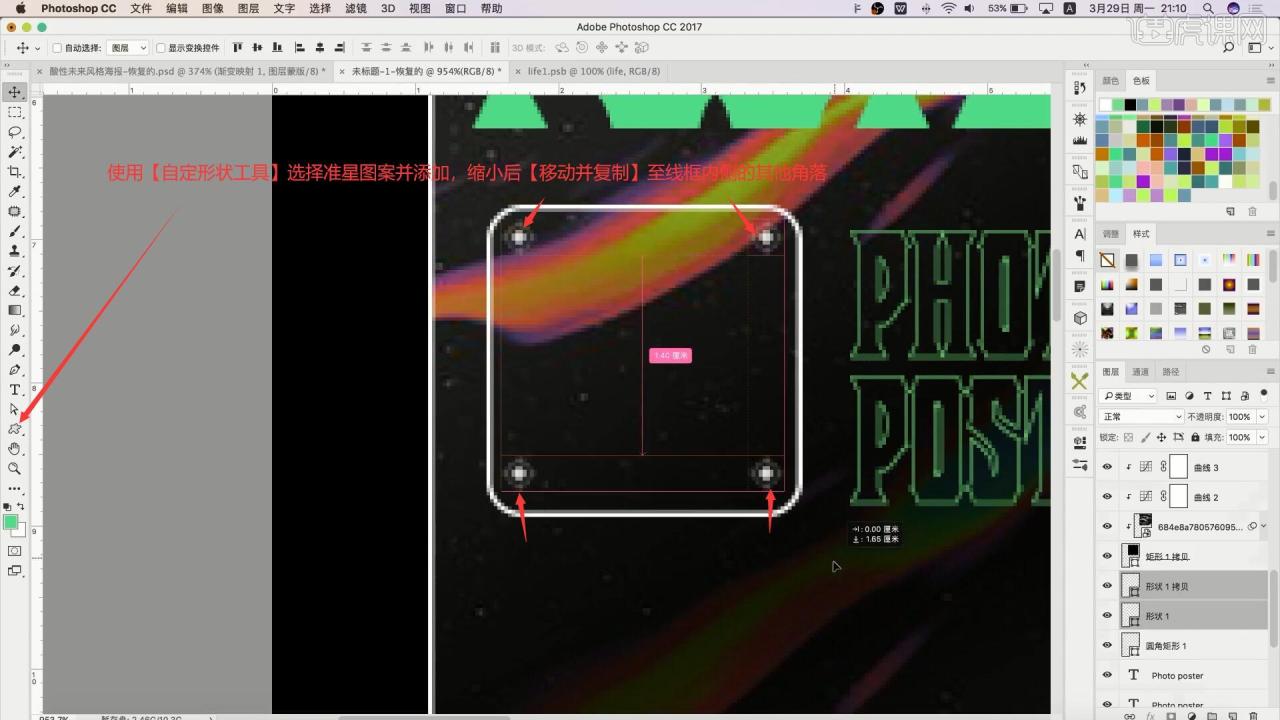1280x720 pixels.
Task: Select the Hand tool
Action: pos(15,448)
